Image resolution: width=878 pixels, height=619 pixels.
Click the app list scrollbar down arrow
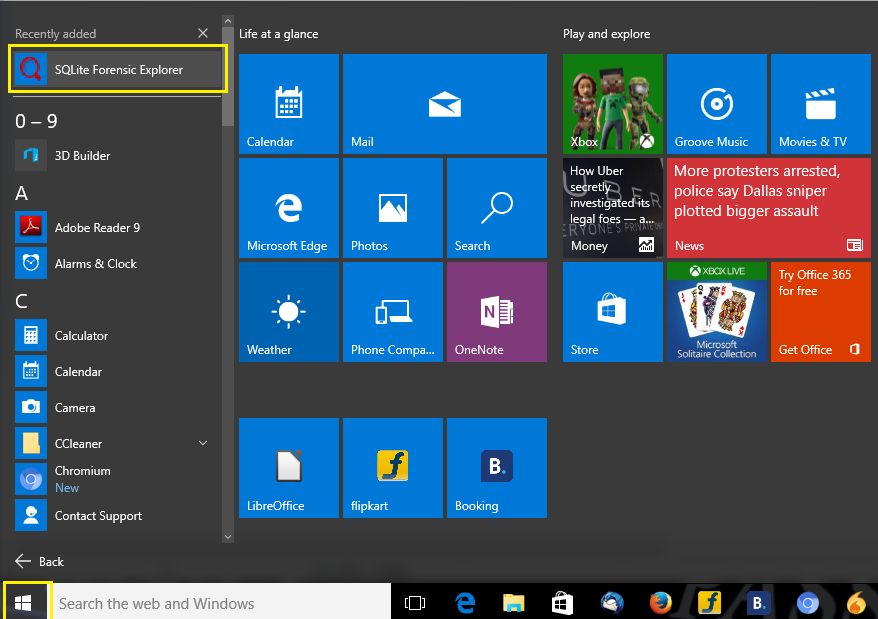pyautogui.click(x=228, y=537)
